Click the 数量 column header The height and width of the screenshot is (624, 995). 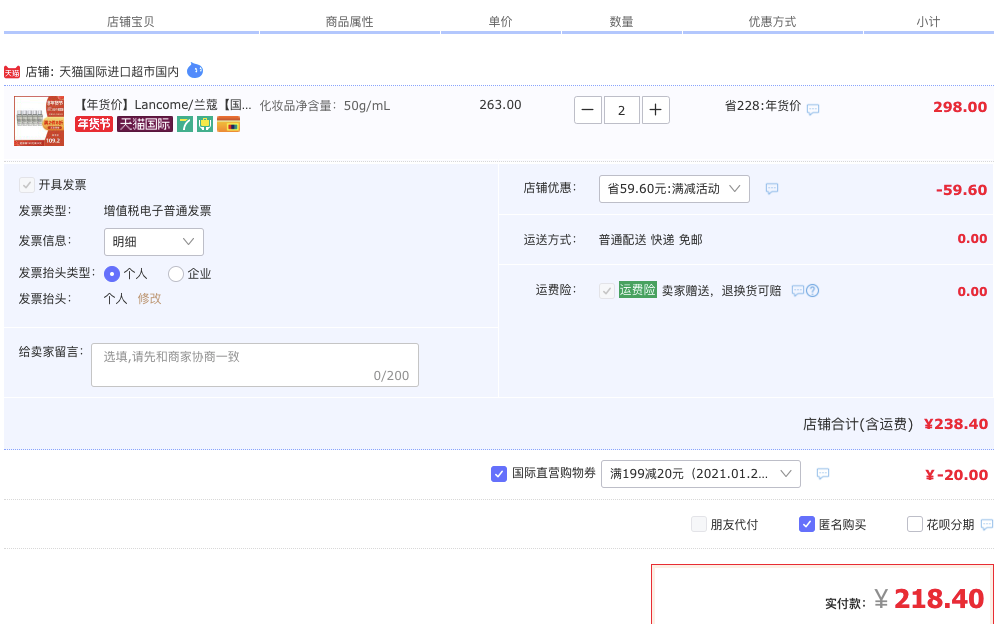[x=621, y=22]
